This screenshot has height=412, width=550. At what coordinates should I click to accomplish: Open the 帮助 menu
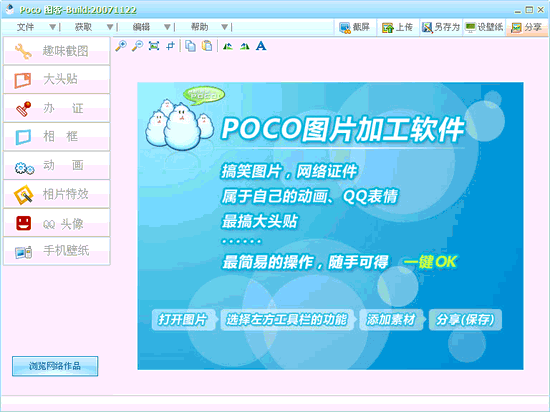200,27
